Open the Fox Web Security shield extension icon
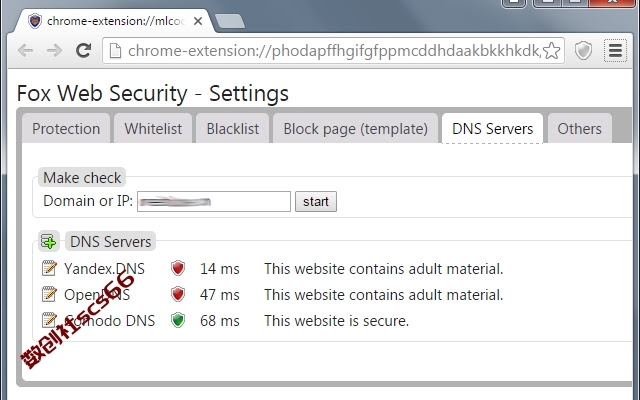Screen dimensions: 640x400 [x=583, y=51]
